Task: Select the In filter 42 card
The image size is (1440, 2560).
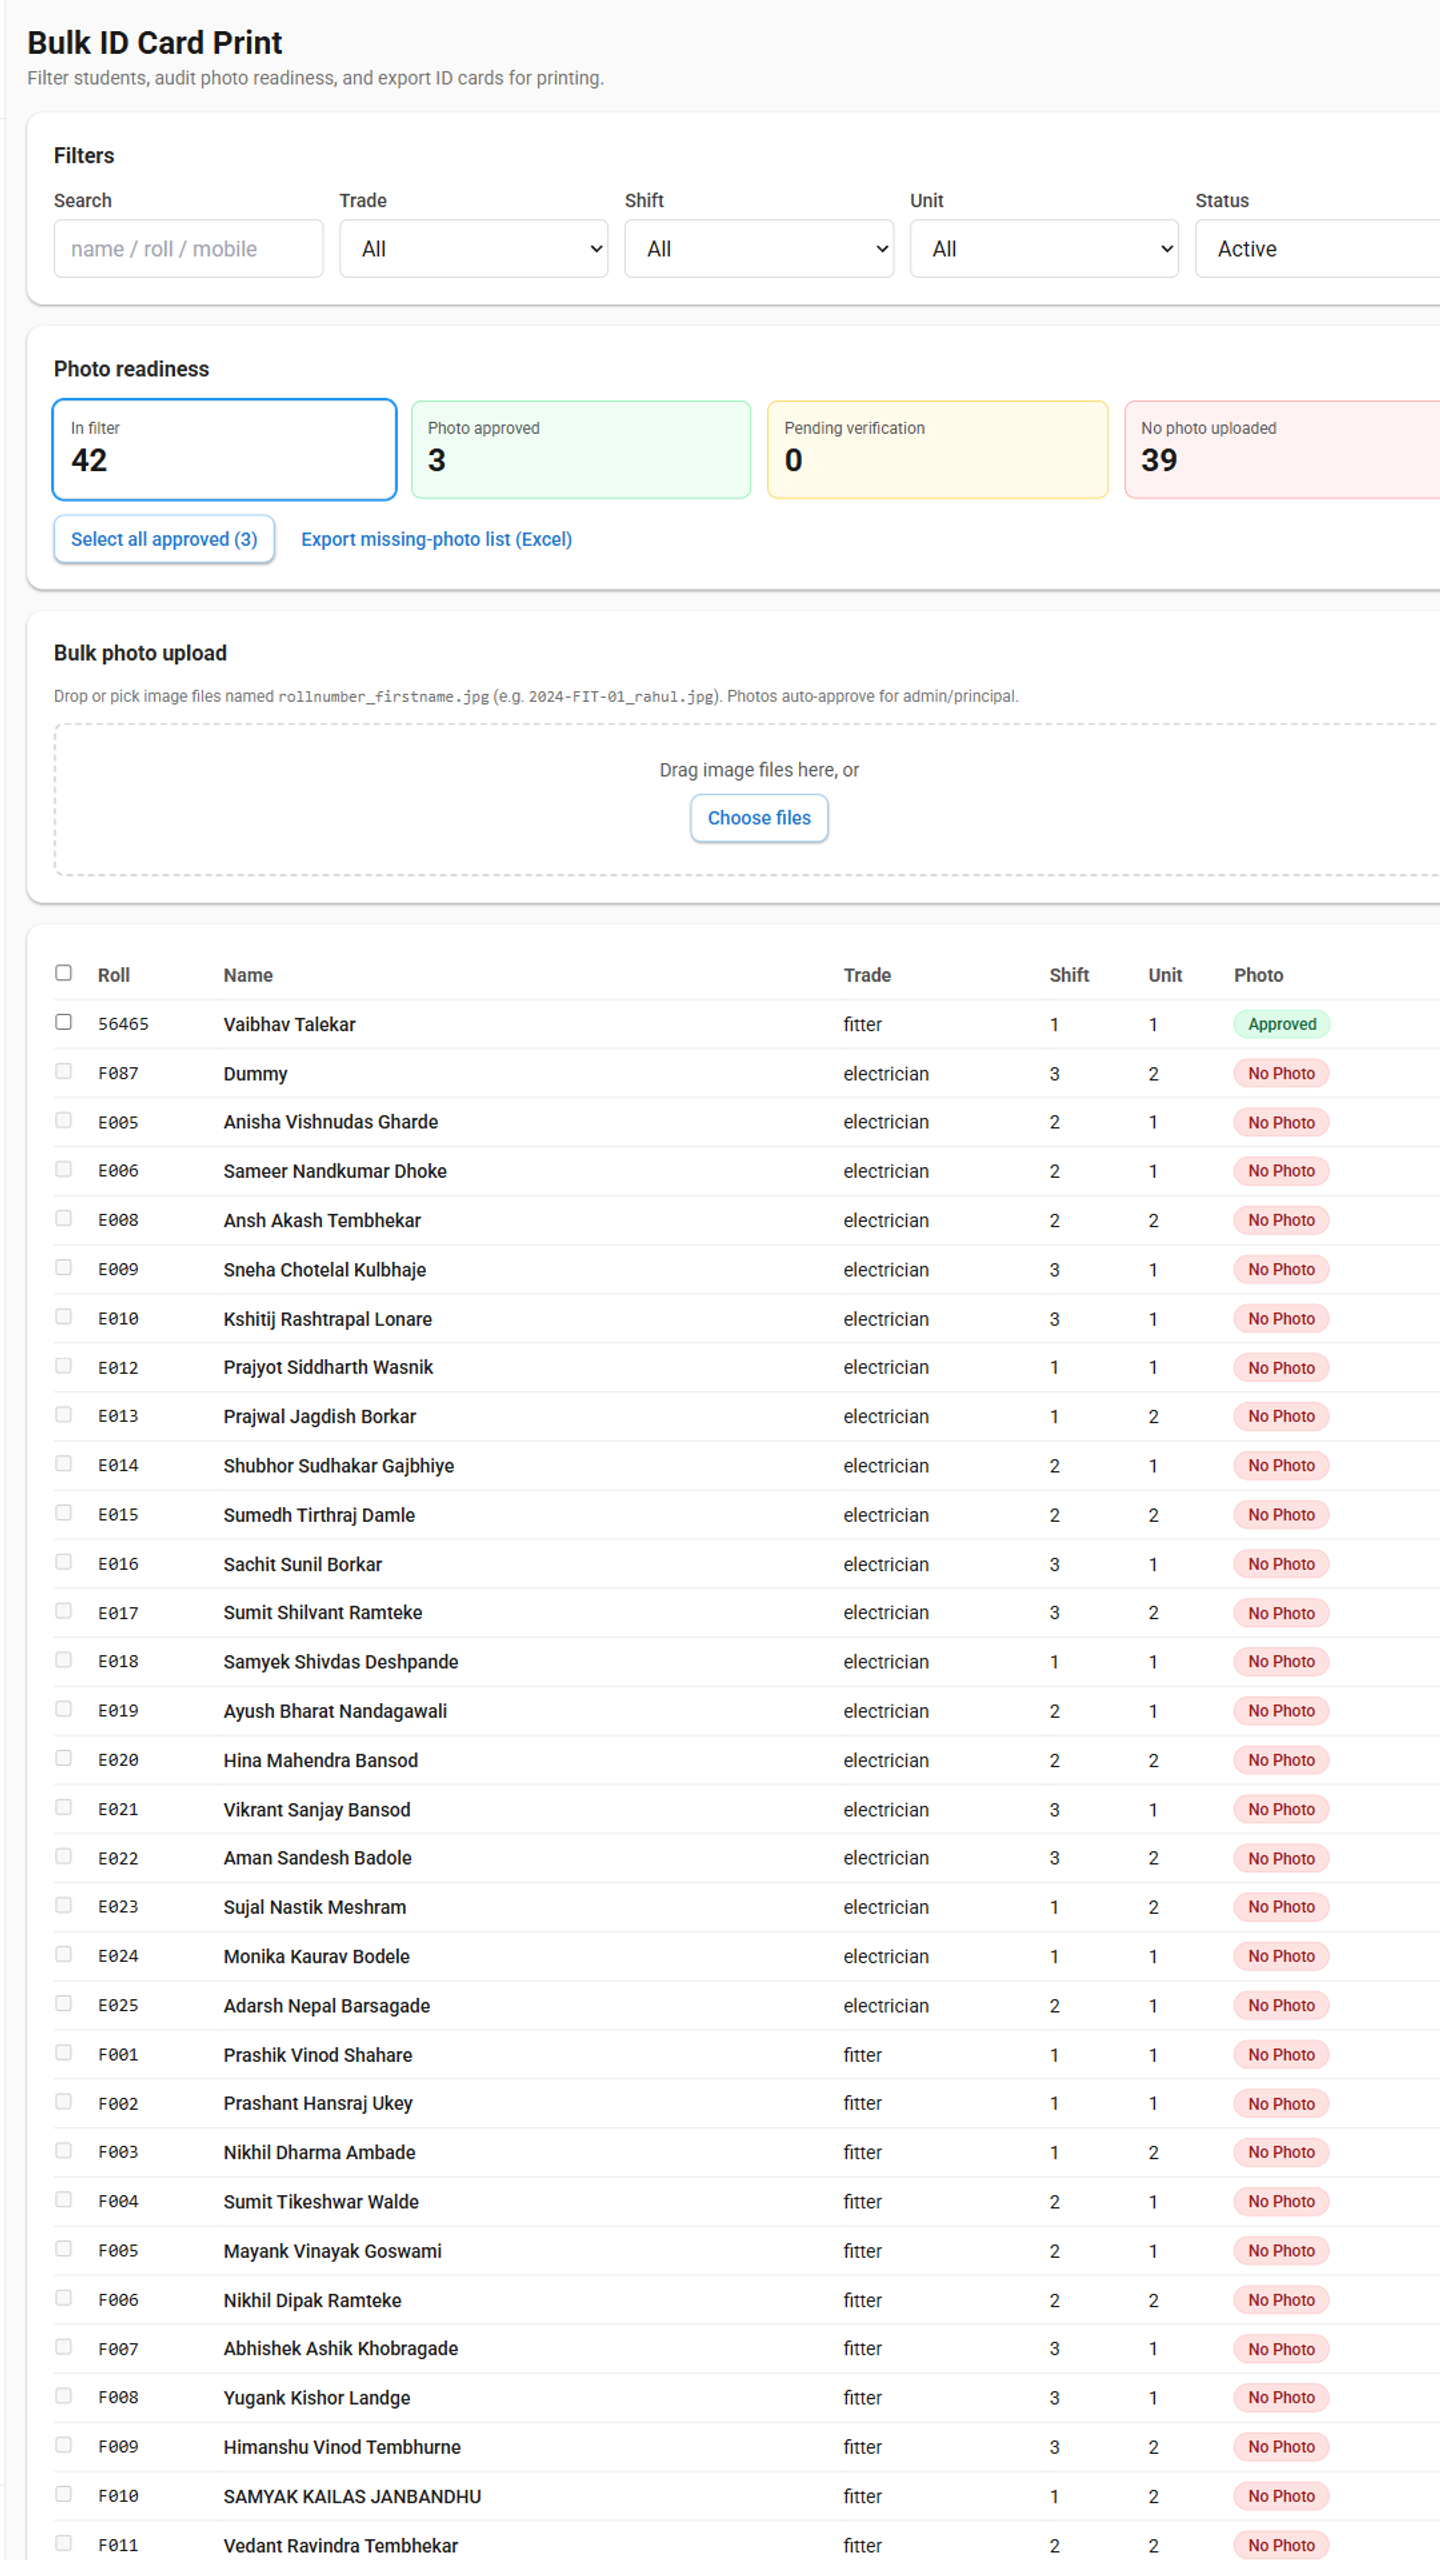Action: [224, 449]
